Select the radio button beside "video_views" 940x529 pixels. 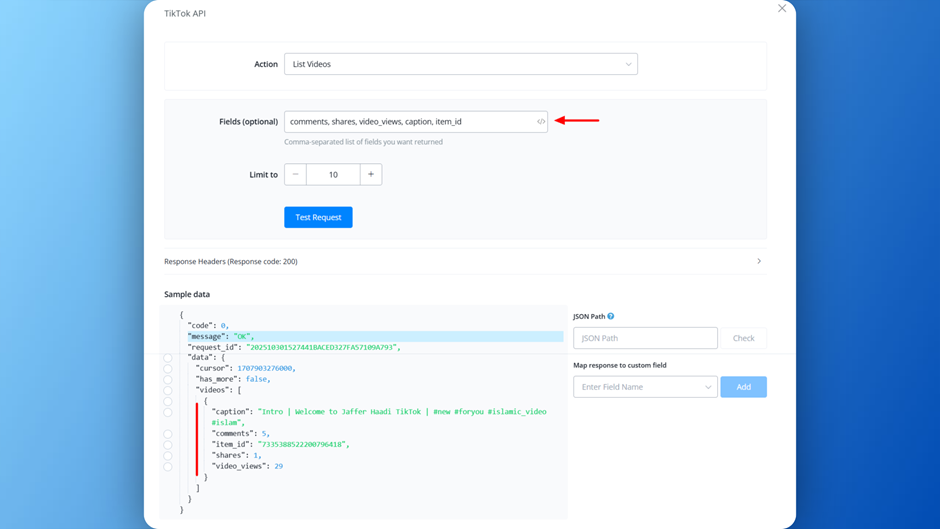tap(168, 466)
